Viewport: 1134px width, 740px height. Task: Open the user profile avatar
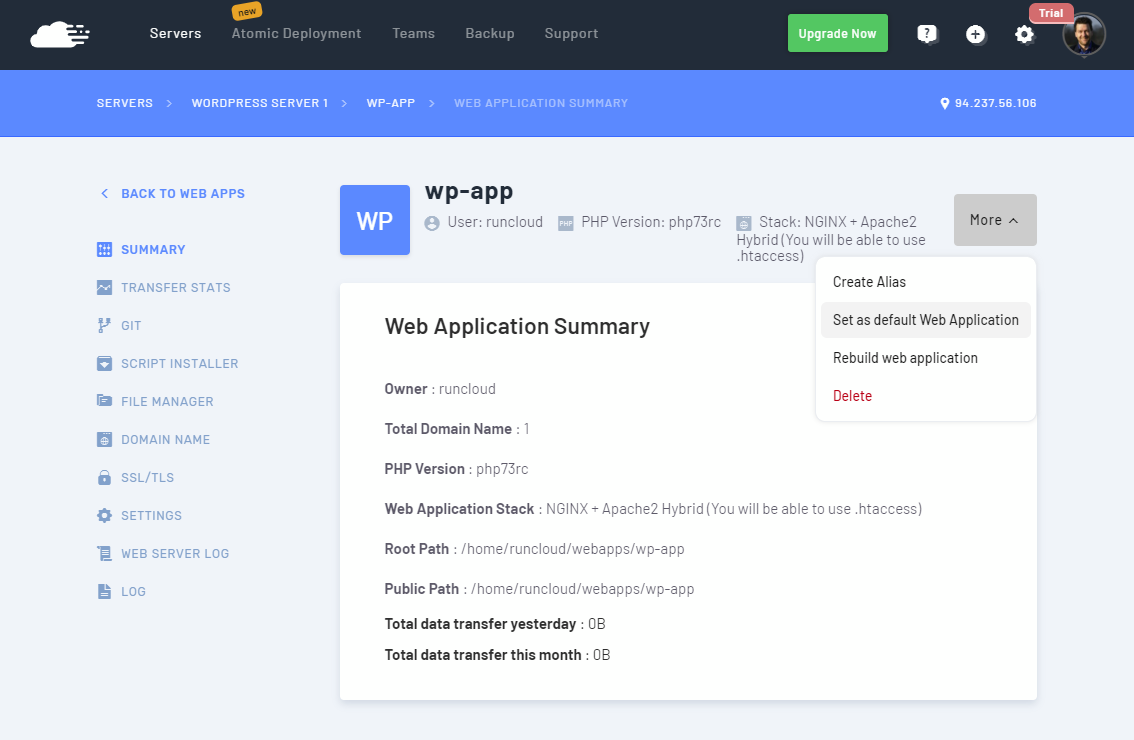(1084, 34)
